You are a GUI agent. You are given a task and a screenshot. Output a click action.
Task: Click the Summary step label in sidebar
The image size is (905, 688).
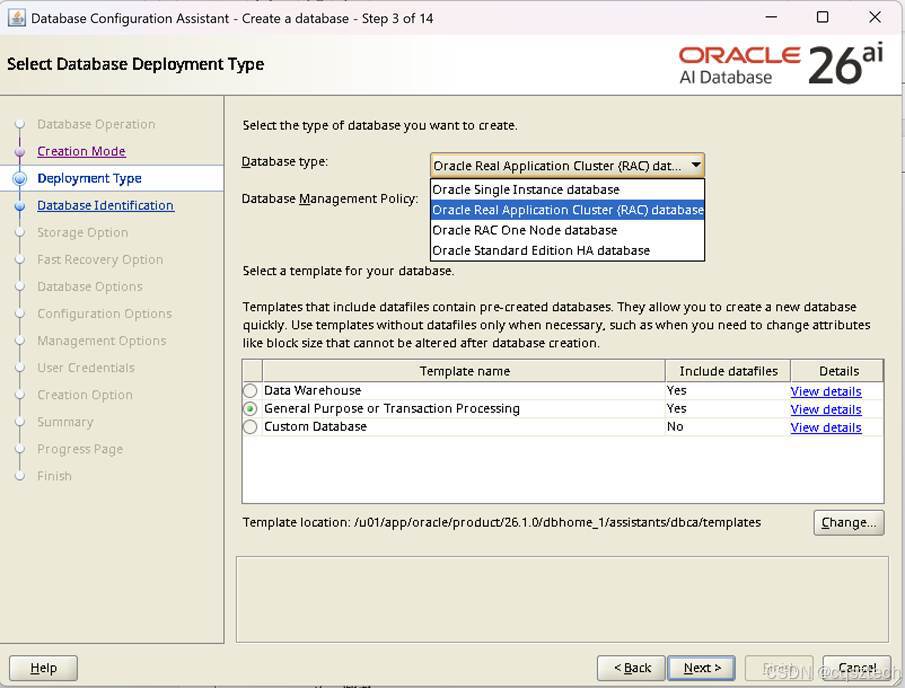[65, 422]
